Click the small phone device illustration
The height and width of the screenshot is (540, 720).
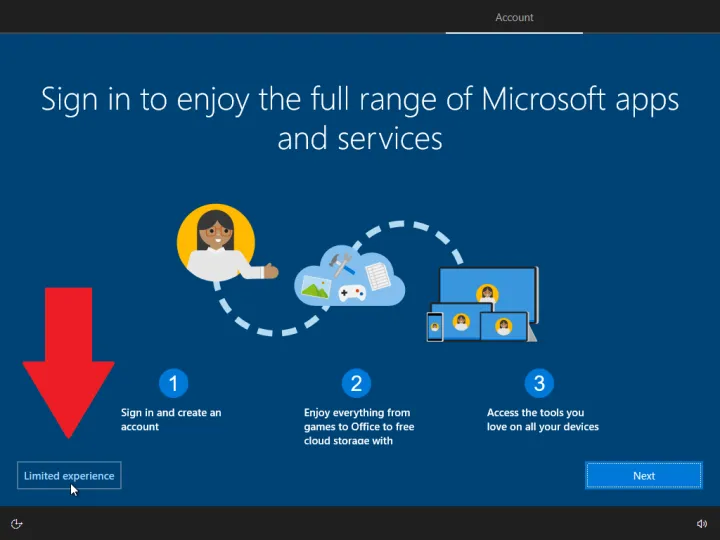point(435,326)
